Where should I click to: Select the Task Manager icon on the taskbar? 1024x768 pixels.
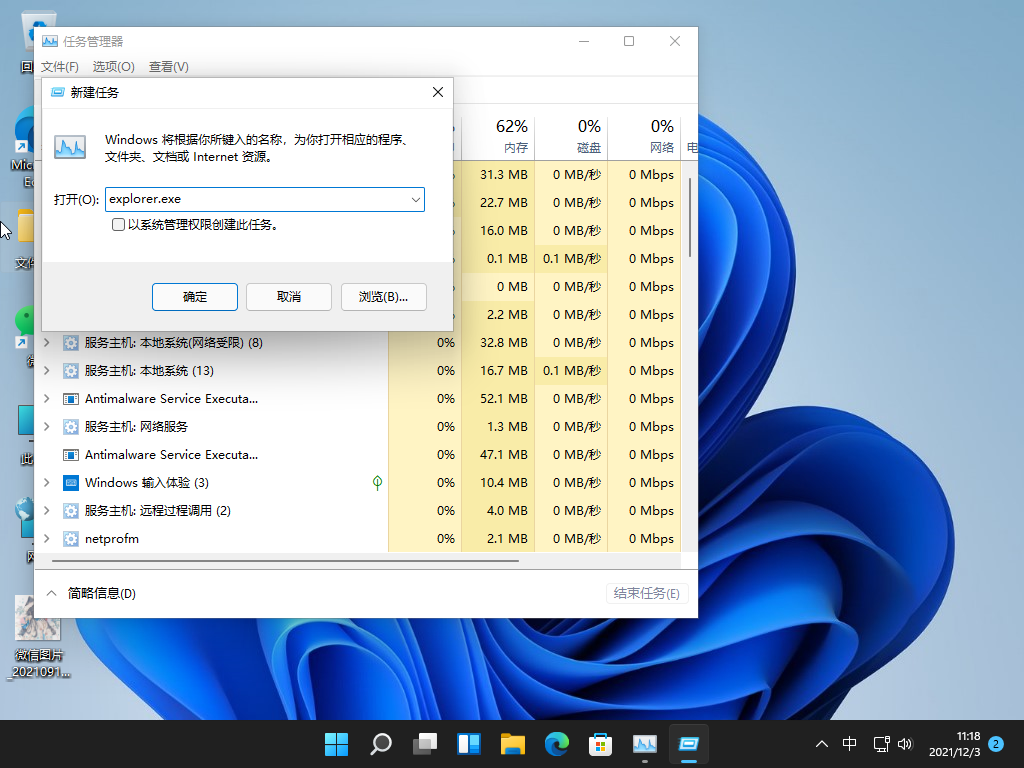644,744
